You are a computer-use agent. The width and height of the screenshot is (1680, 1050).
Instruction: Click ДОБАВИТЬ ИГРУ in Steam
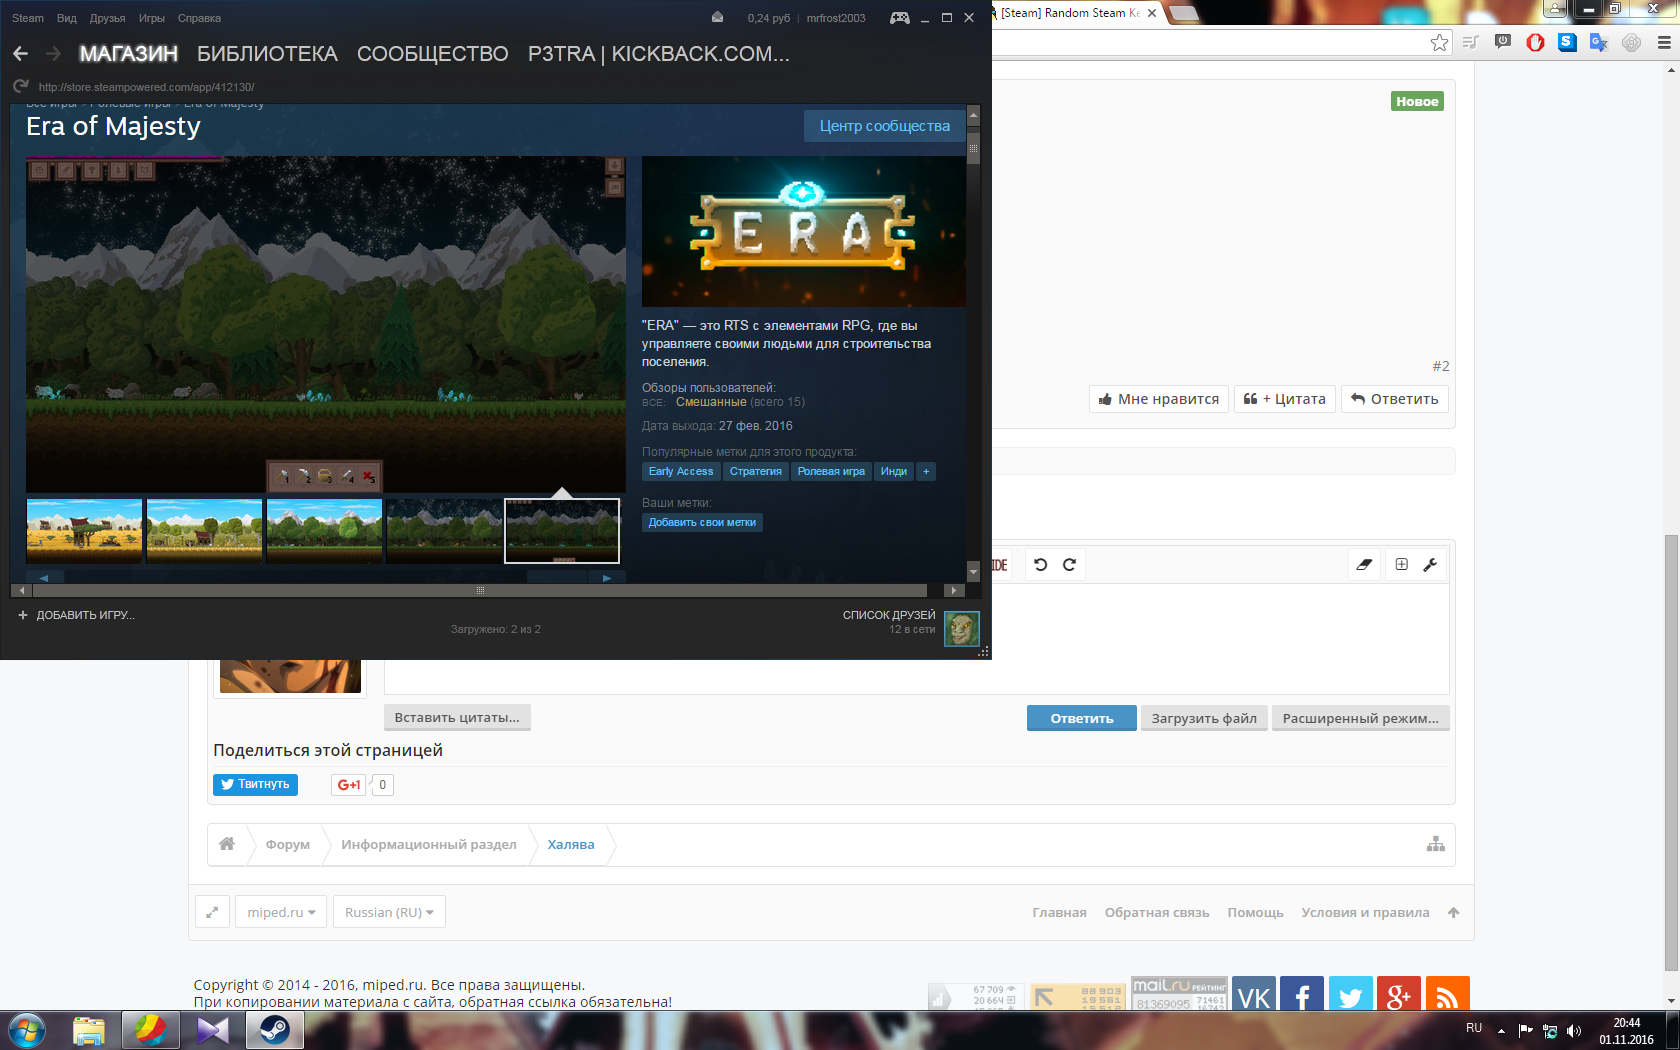click(77, 615)
